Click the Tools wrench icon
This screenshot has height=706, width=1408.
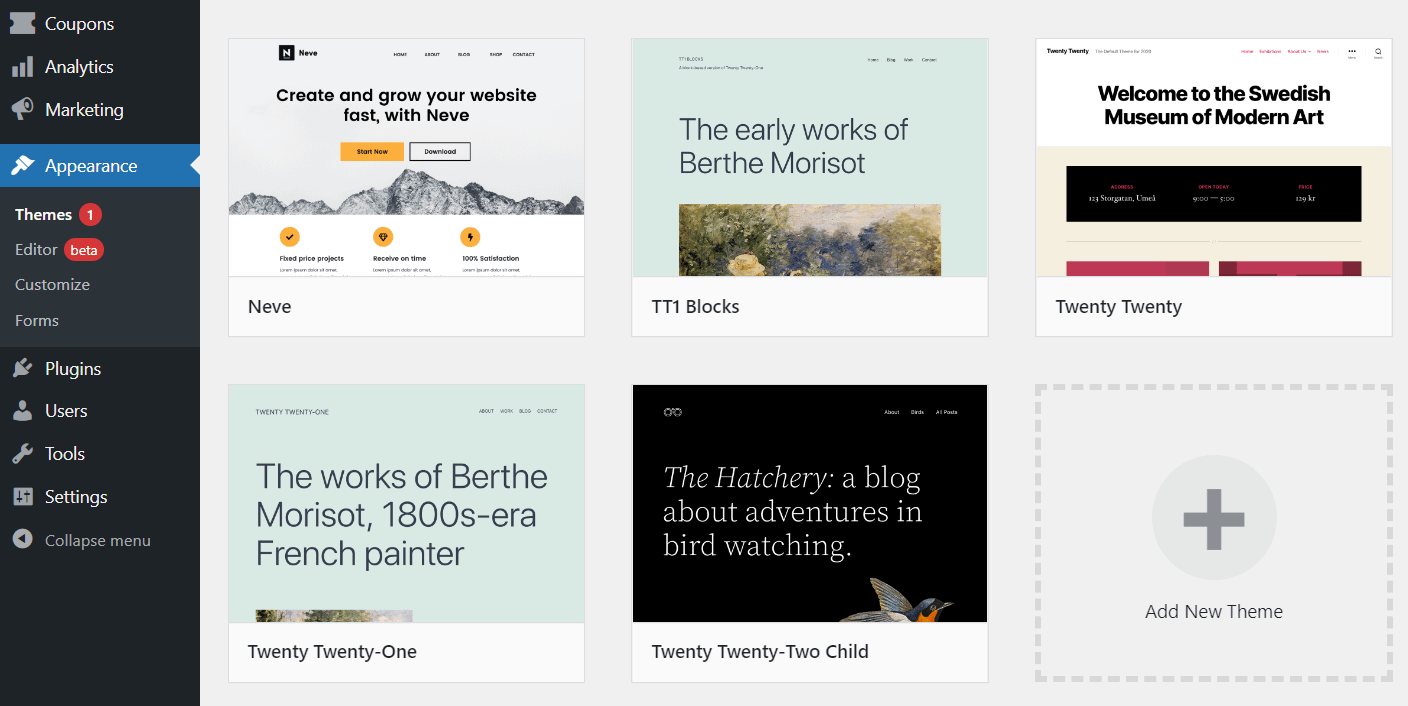tap(22, 454)
